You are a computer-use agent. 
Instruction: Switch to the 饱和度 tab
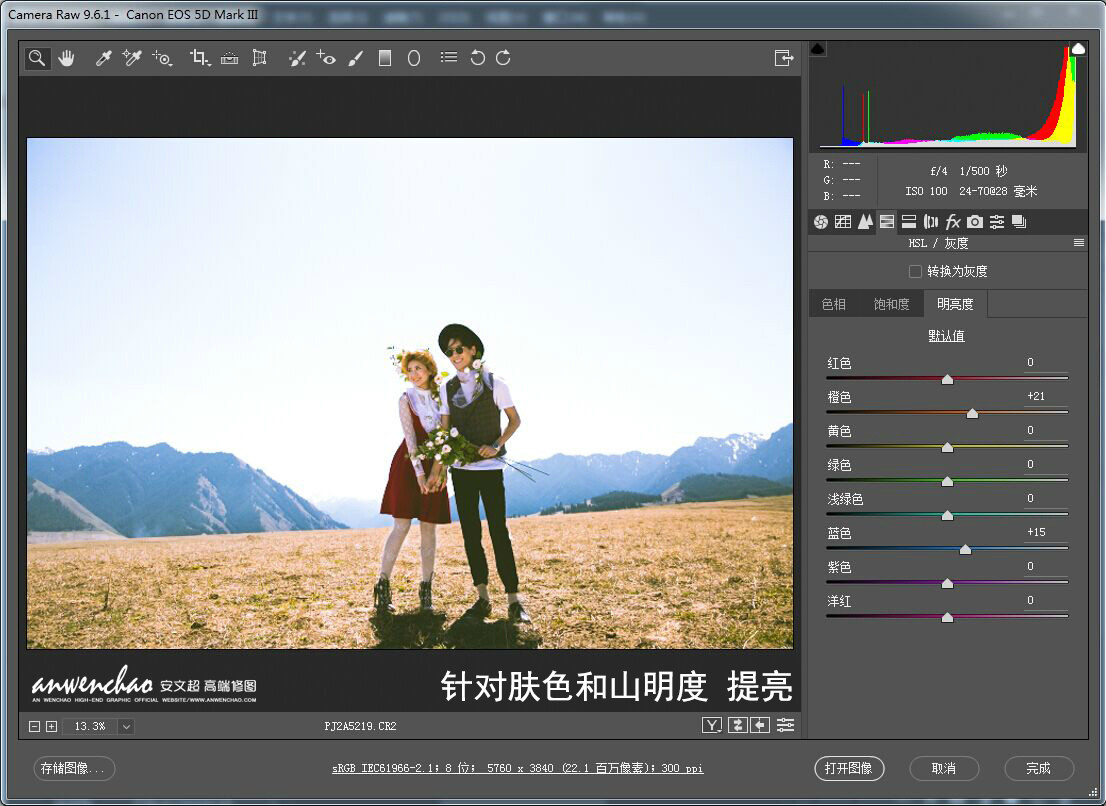pyautogui.click(x=892, y=304)
